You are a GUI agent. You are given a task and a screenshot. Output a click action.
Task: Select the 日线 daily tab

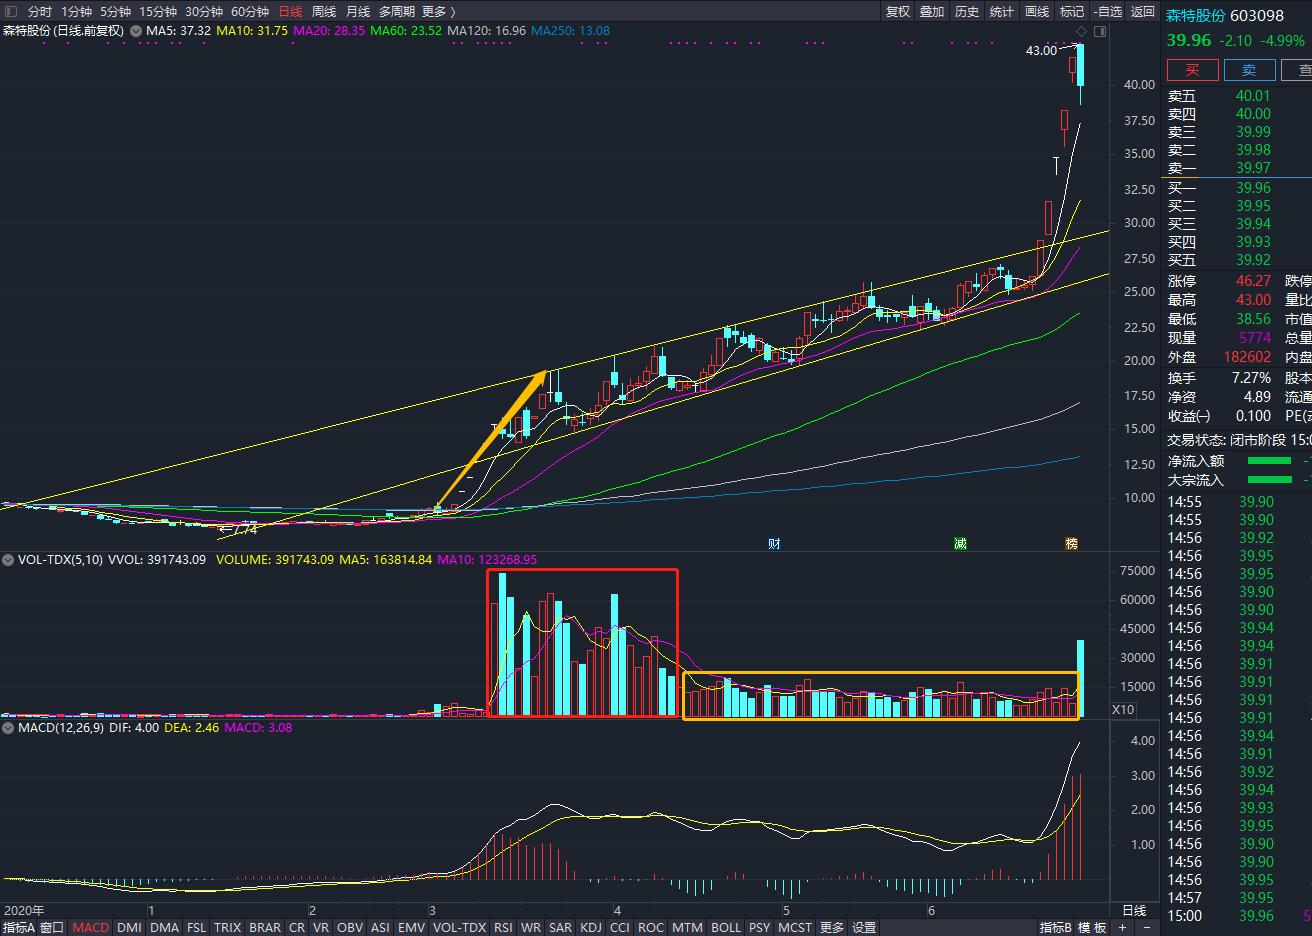point(290,11)
